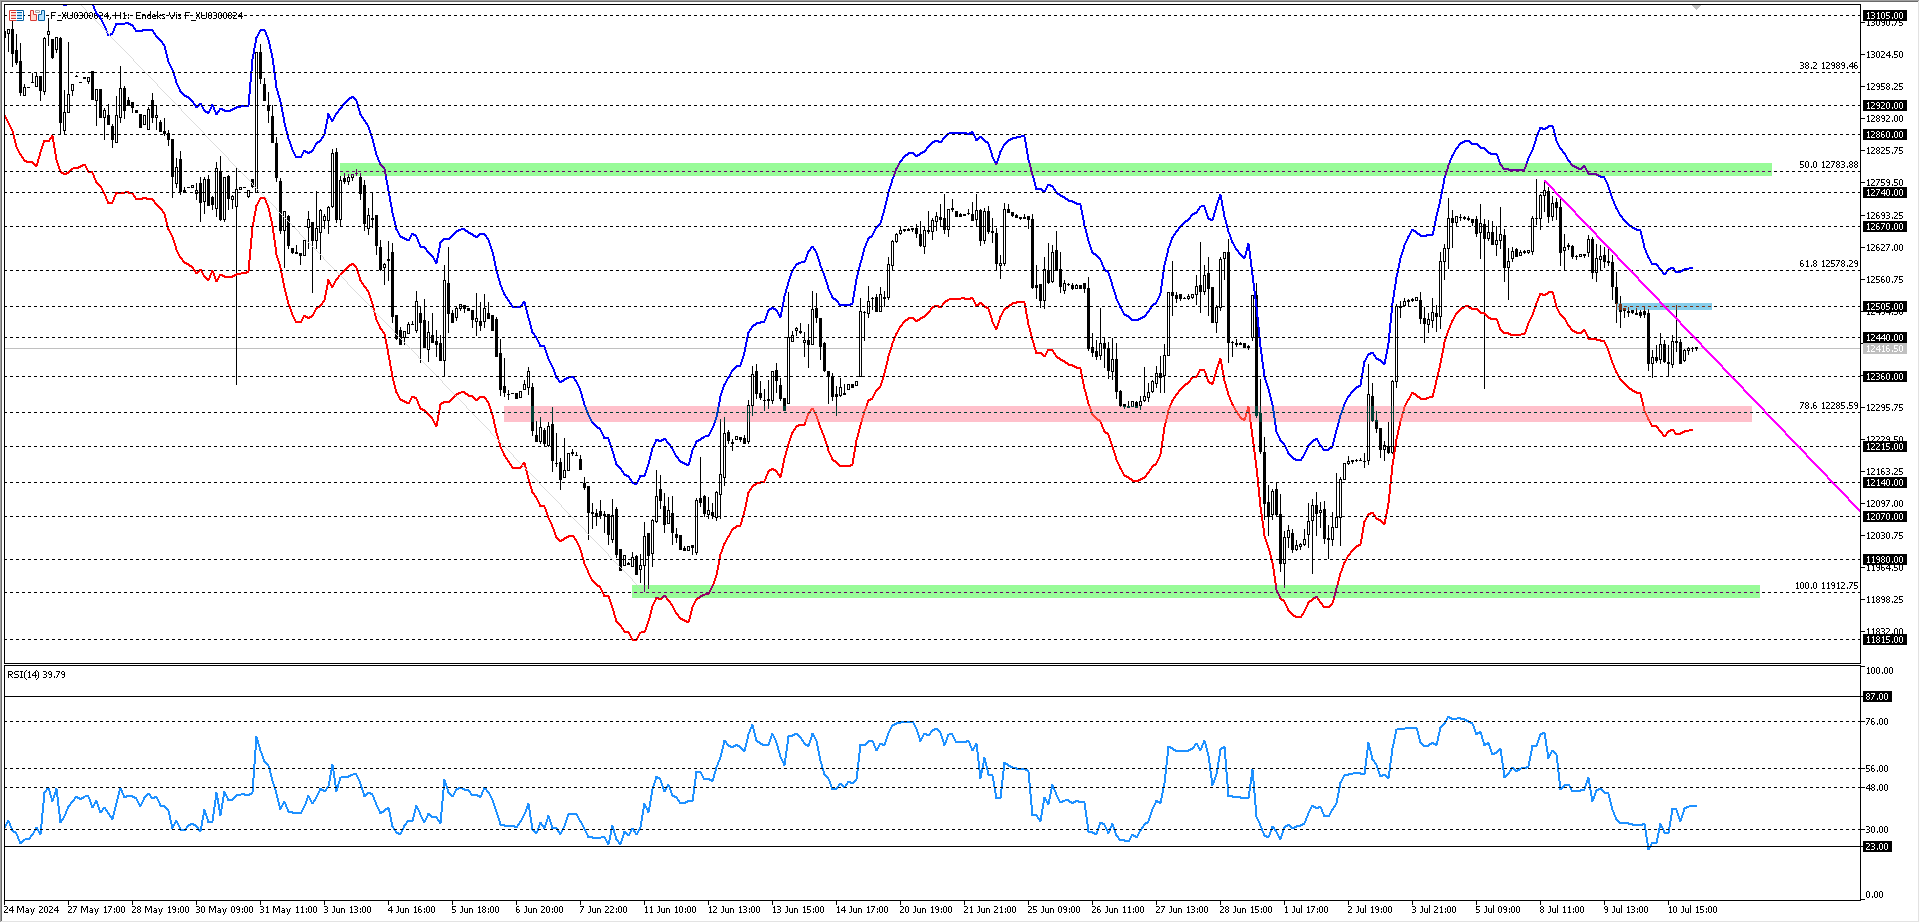Click the Fibonacci 78.6 12285.59 label
Screen dimensions: 1920x923
click(1828, 406)
